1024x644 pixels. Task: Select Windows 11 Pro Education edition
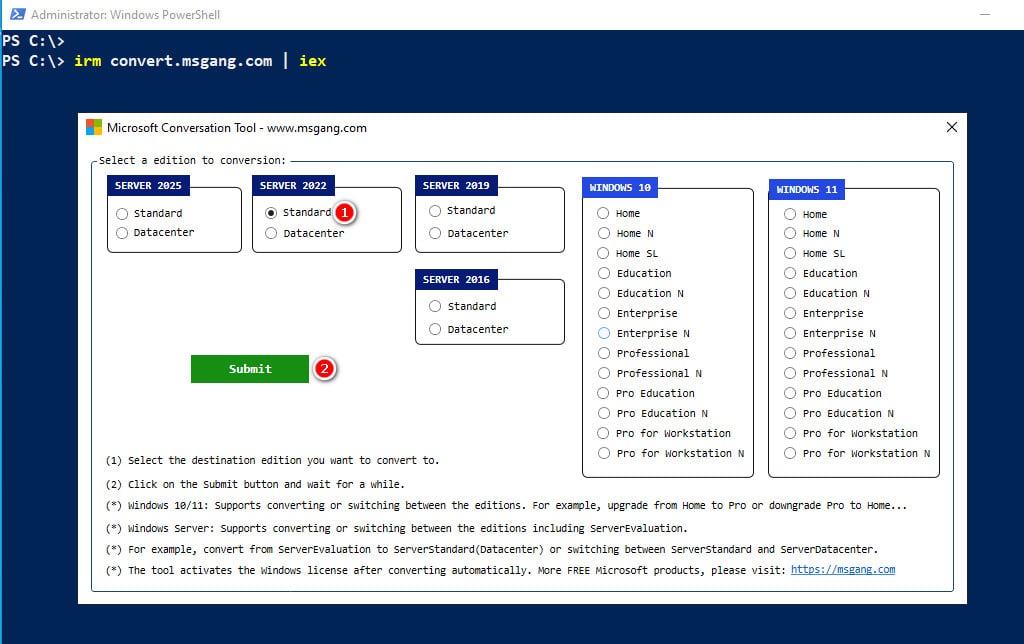coord(790,393)
